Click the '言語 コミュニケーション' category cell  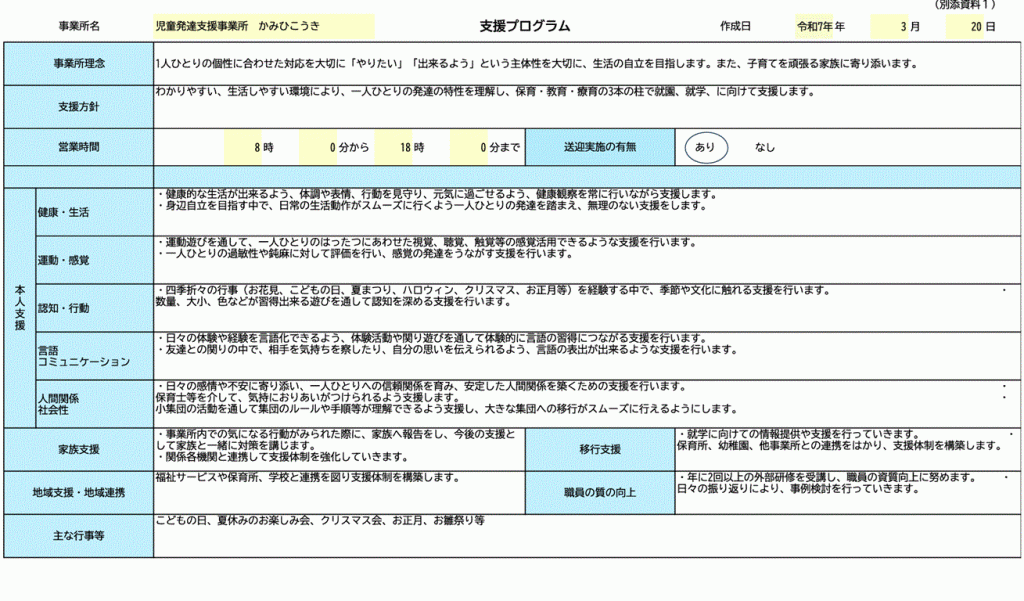(x=95, y=356)
